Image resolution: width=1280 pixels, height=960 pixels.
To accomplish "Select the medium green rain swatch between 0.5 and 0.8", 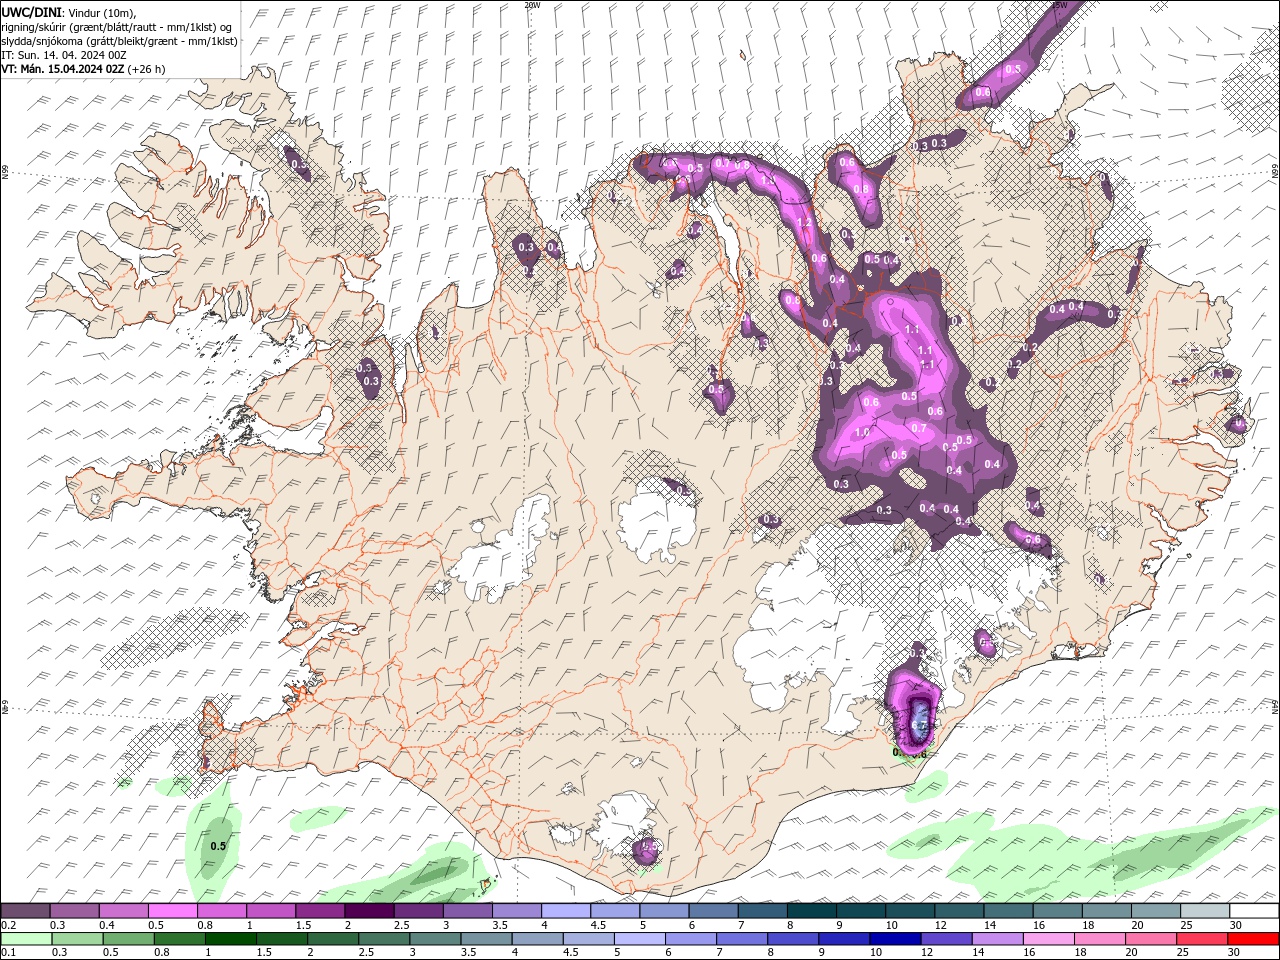I will tap(129, 939).
